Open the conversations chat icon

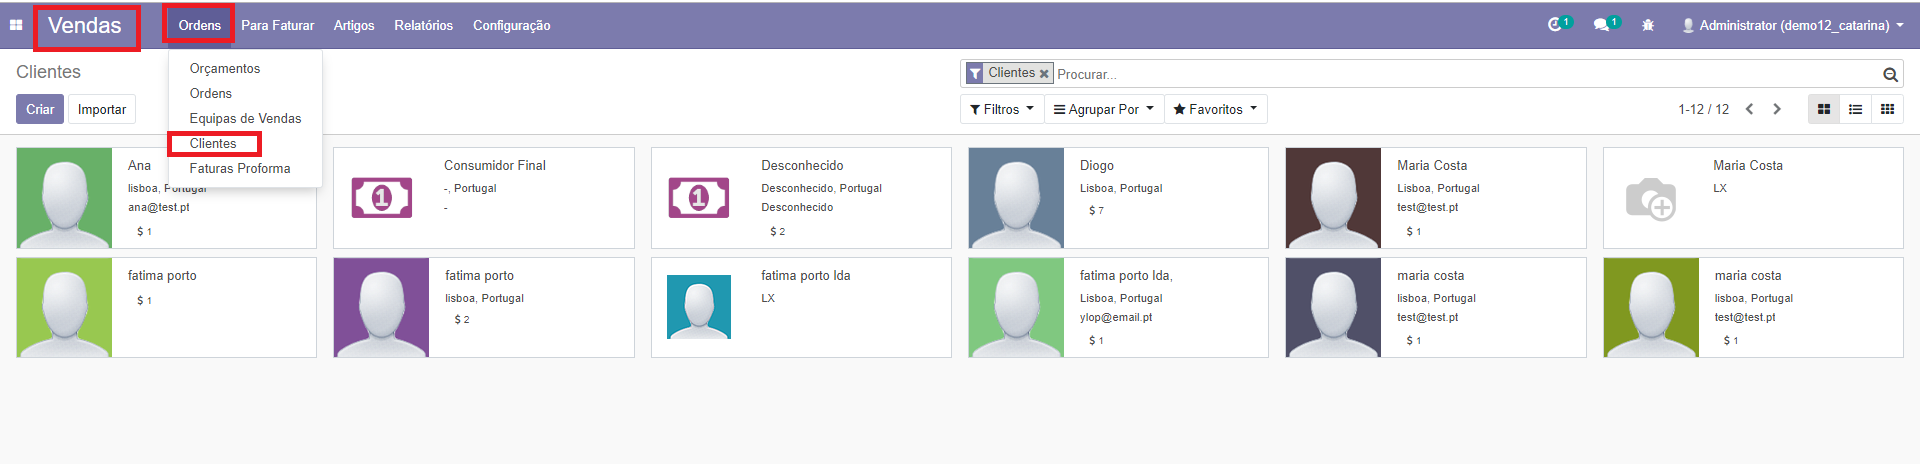coord(1602,25)
